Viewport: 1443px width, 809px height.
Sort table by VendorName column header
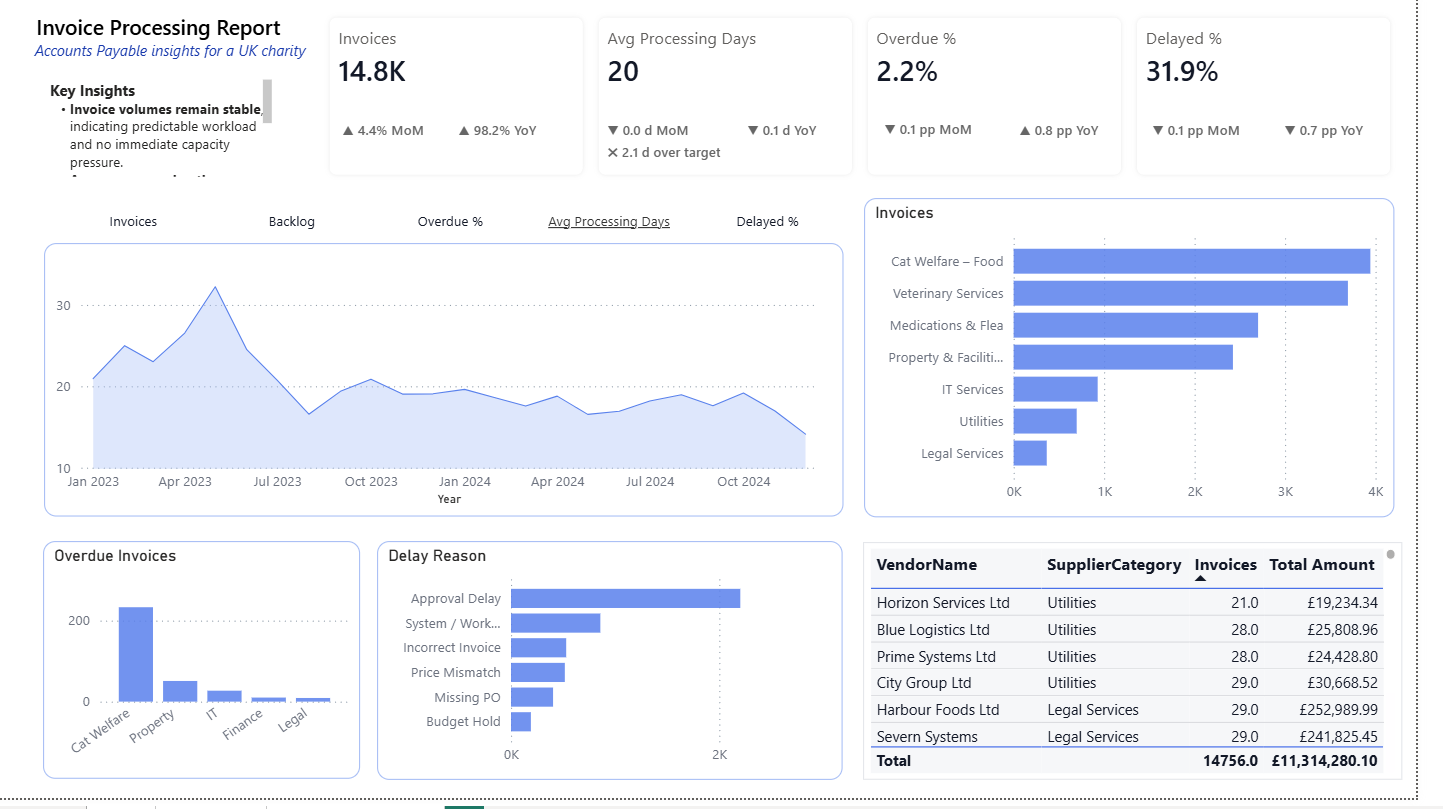point(926,565)
